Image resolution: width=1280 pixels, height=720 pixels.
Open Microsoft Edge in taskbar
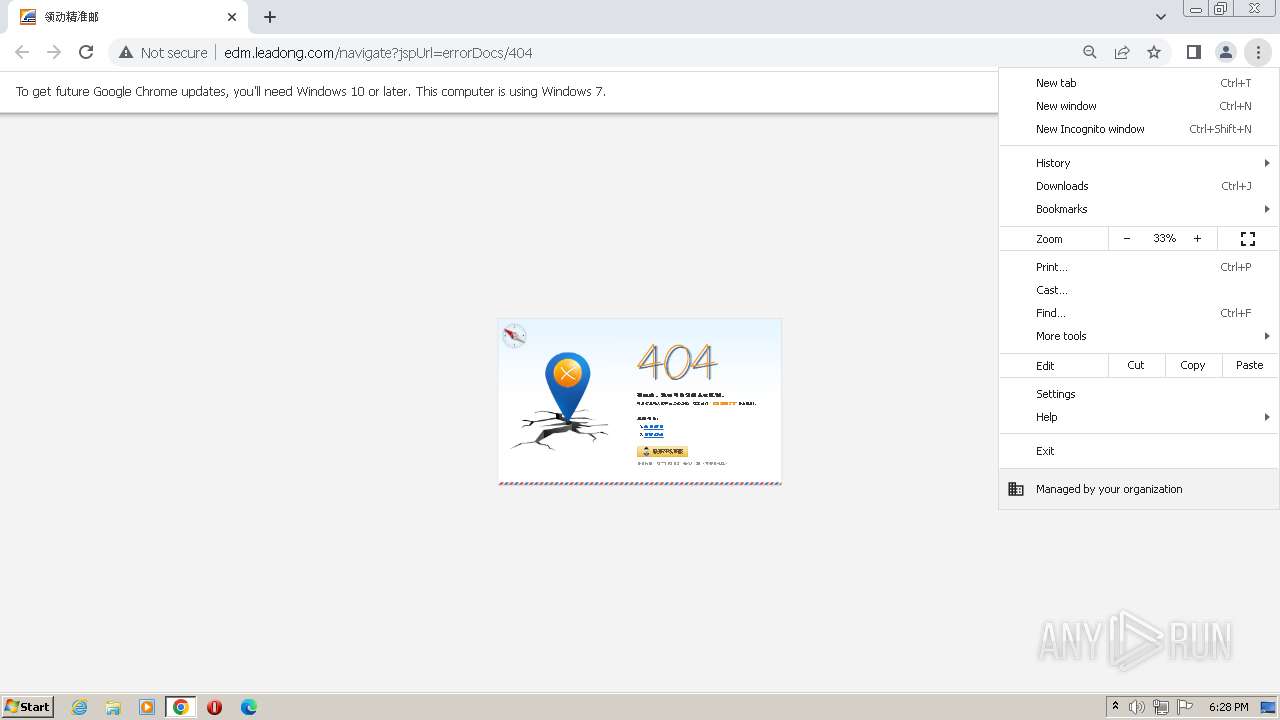pos(249,707)
